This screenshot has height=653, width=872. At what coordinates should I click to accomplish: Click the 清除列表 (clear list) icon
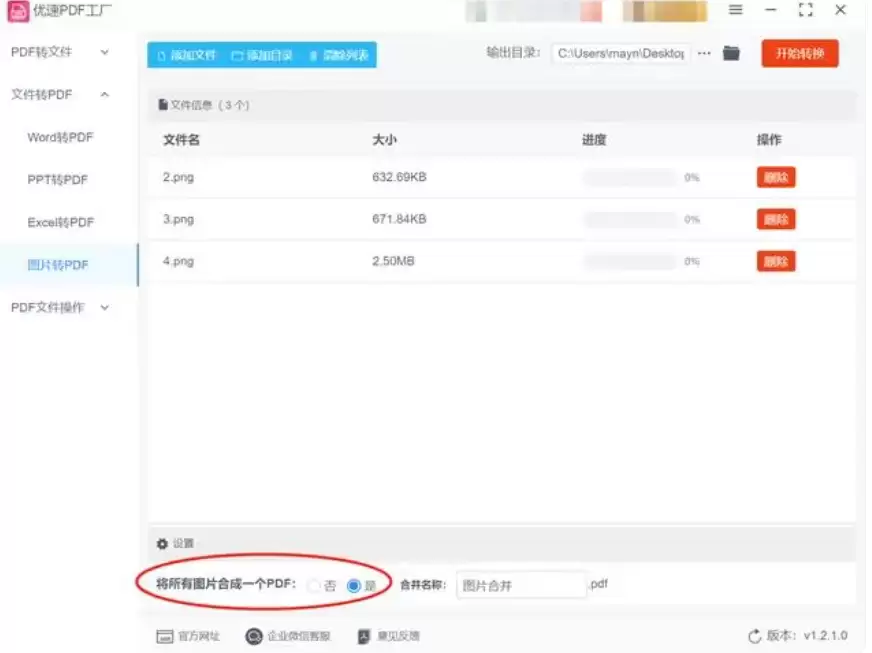313,56
